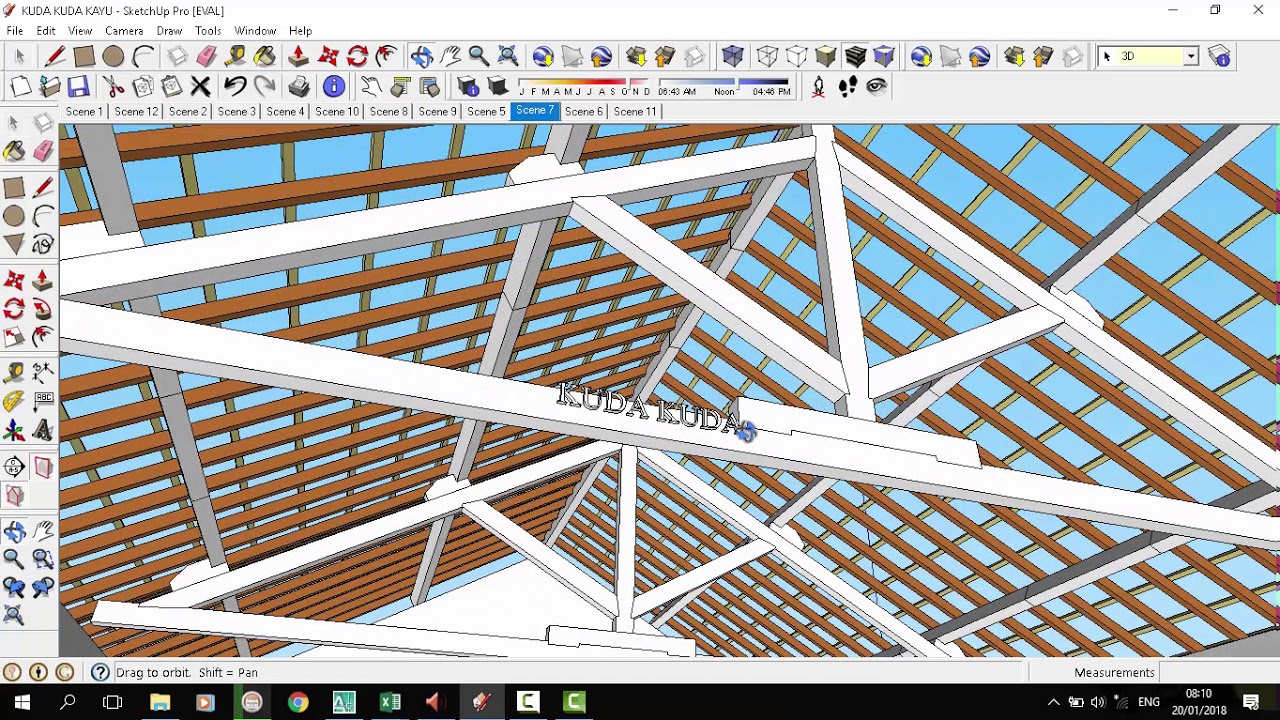Open Layer Manager icon beside layer dropdown
Image resolution: width=1280 pixels, height=720 pixels.
pyautogui.click(x=1219, y=56)
